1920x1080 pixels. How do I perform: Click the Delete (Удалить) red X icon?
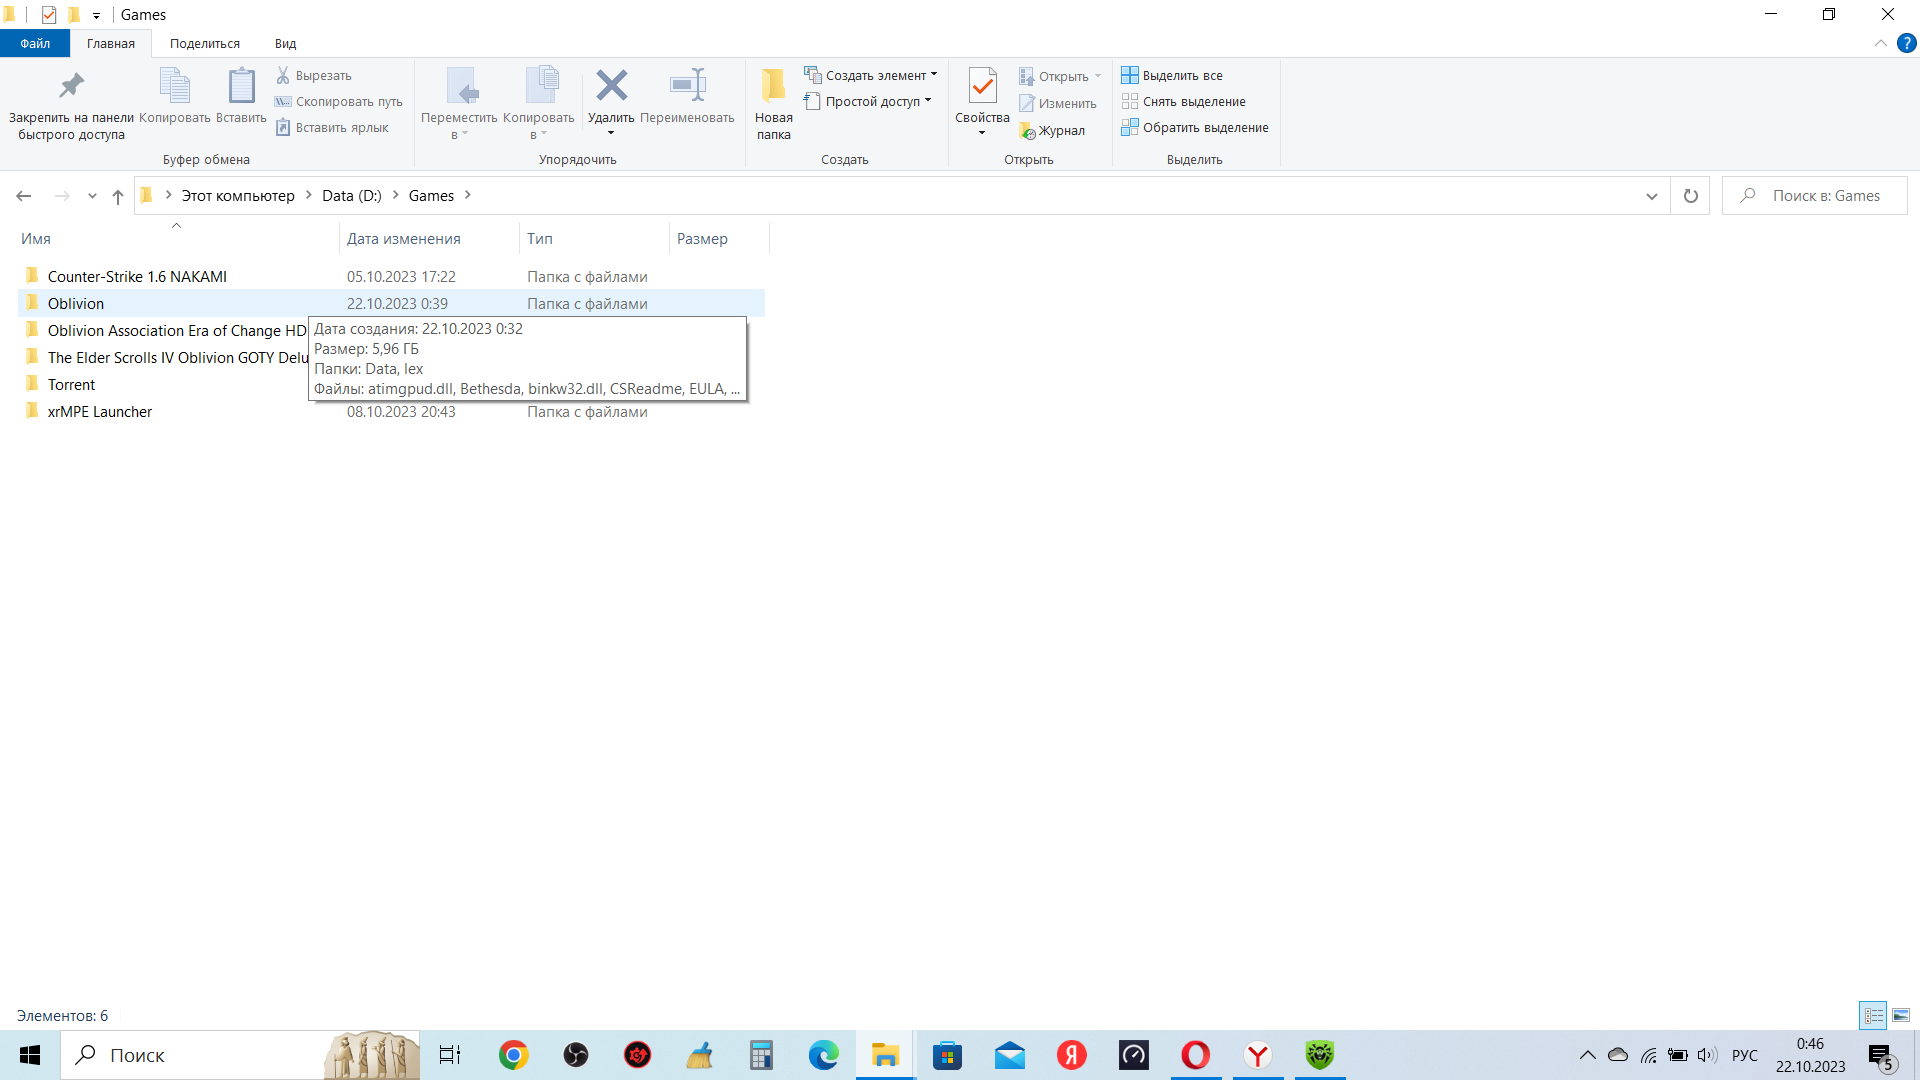coord(611,86)
